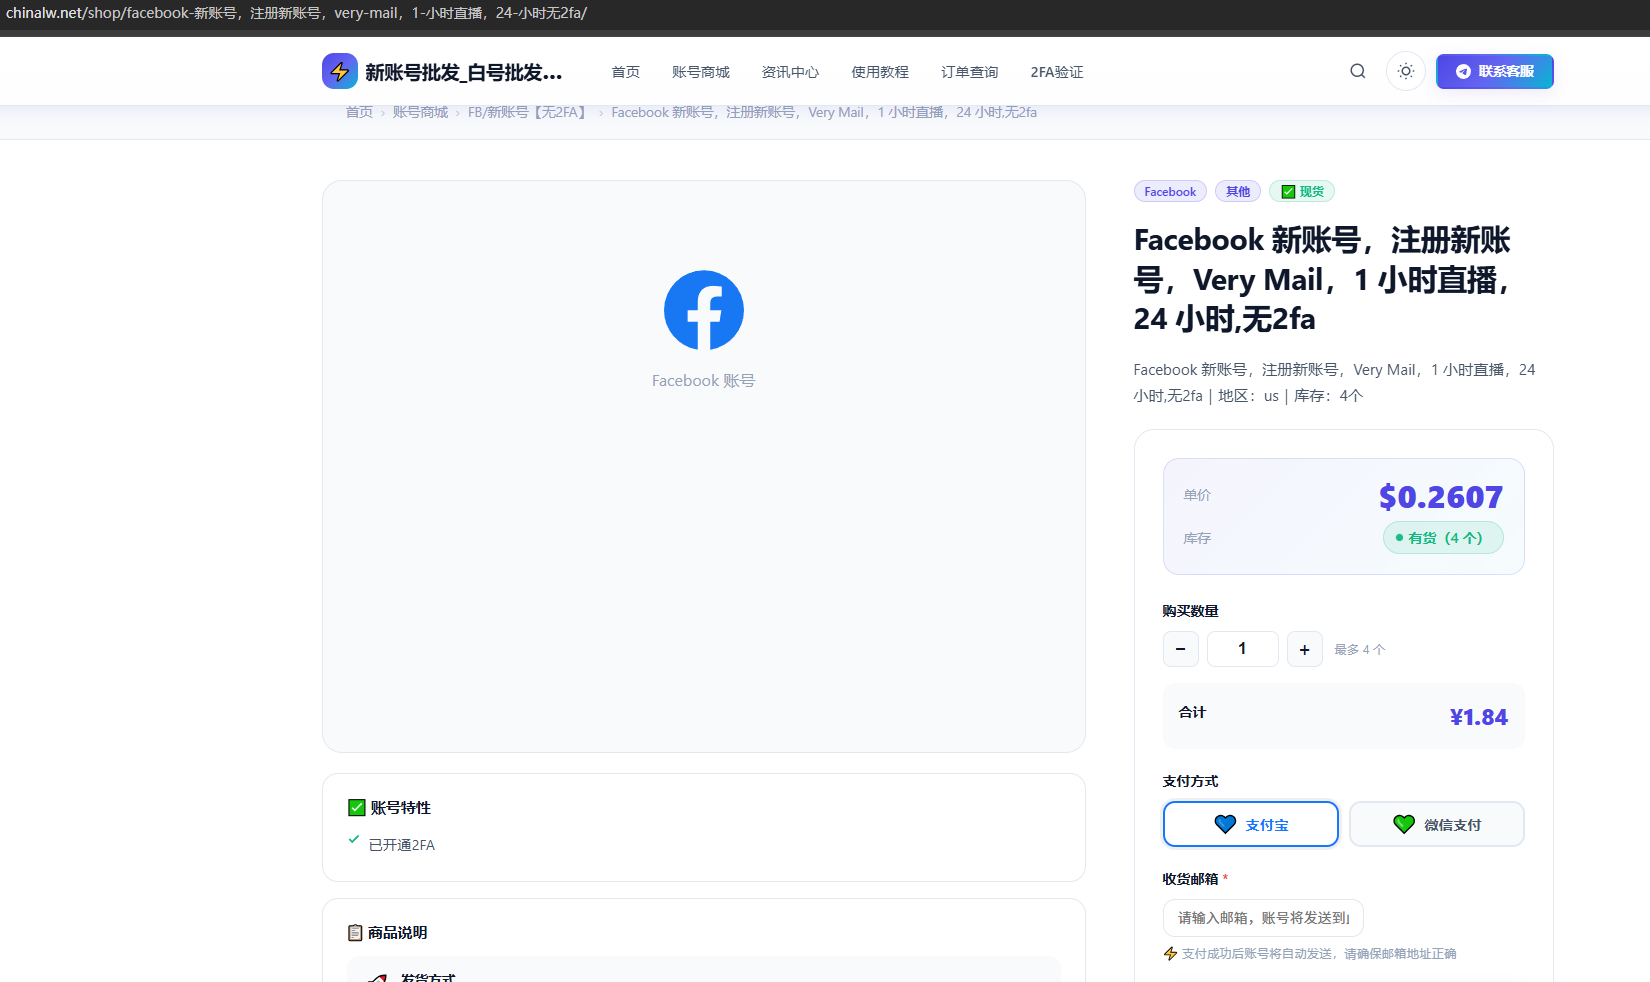Click the green heart WeChat icon
Viewport: 1650px width, 982px height.
tap(1404, 824)
